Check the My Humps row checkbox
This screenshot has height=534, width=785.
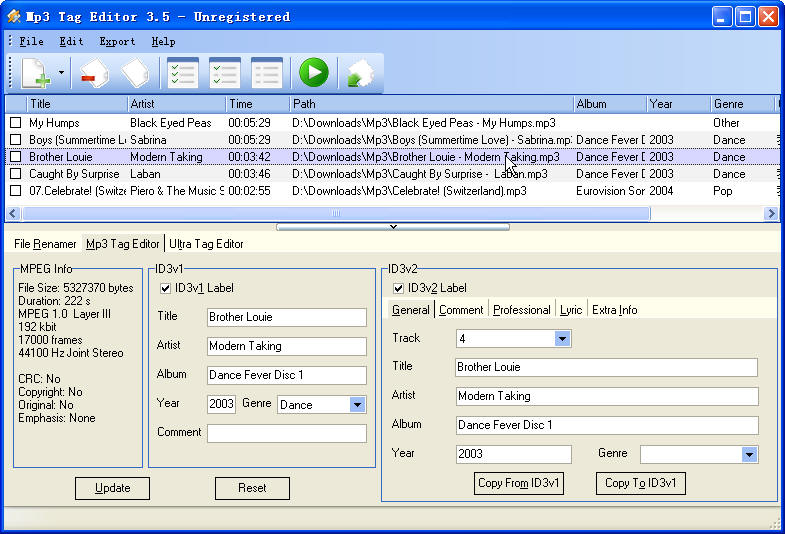16,123
